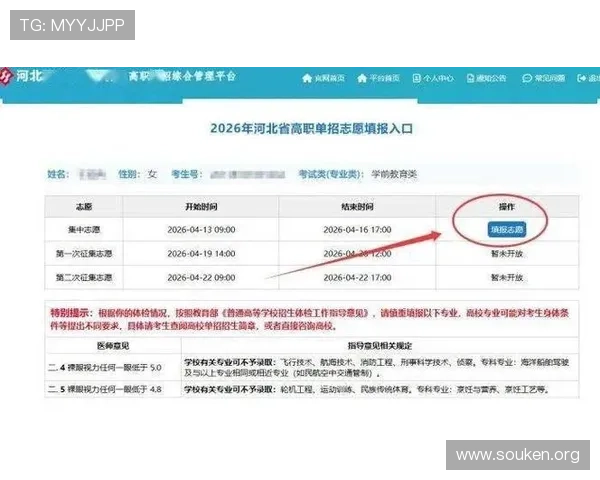Click the 指导意见相关规定 column header
Viewport: 600px width, 480px height.
pos(380,346)
